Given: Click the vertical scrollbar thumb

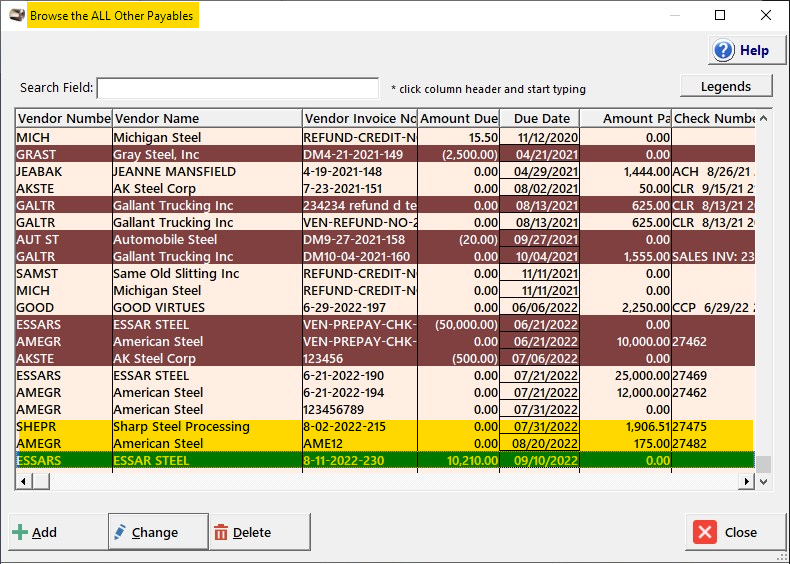Looking at the screenshot, I should (763, 464).
